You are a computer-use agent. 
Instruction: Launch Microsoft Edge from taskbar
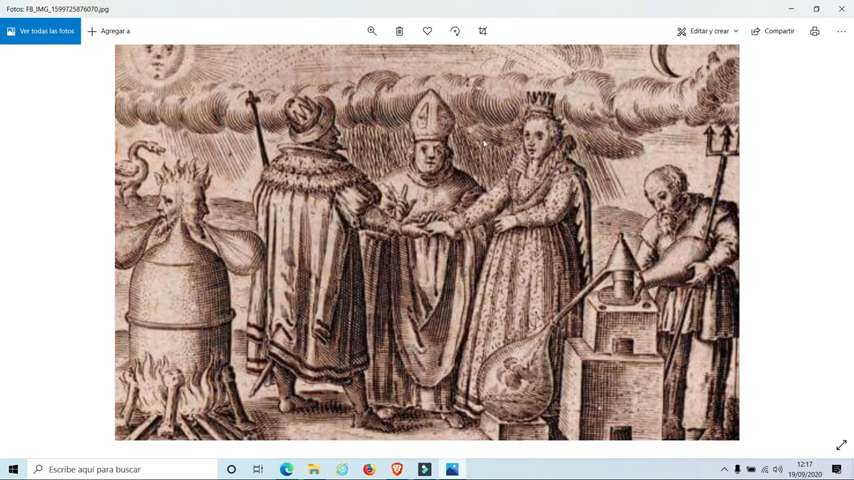tap(286, 469)
